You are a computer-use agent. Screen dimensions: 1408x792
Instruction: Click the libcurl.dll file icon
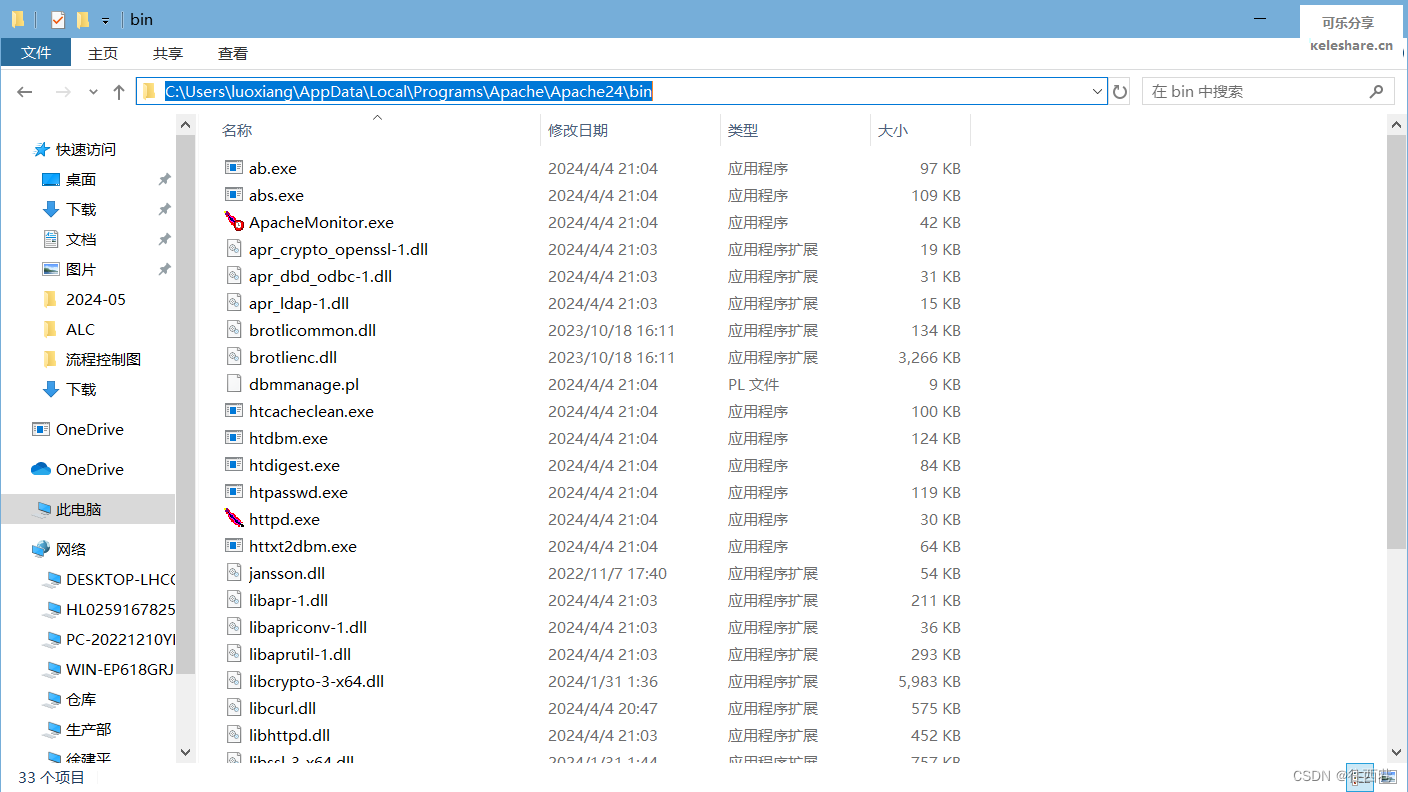point(234,708)
